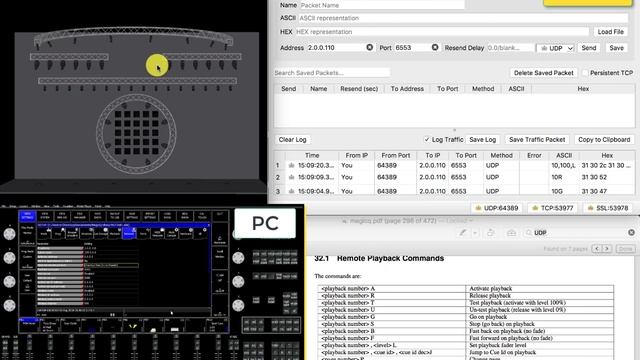Click Copy to Clipboard button
Viewport: 640px width, 360px height.
[604, 140]
